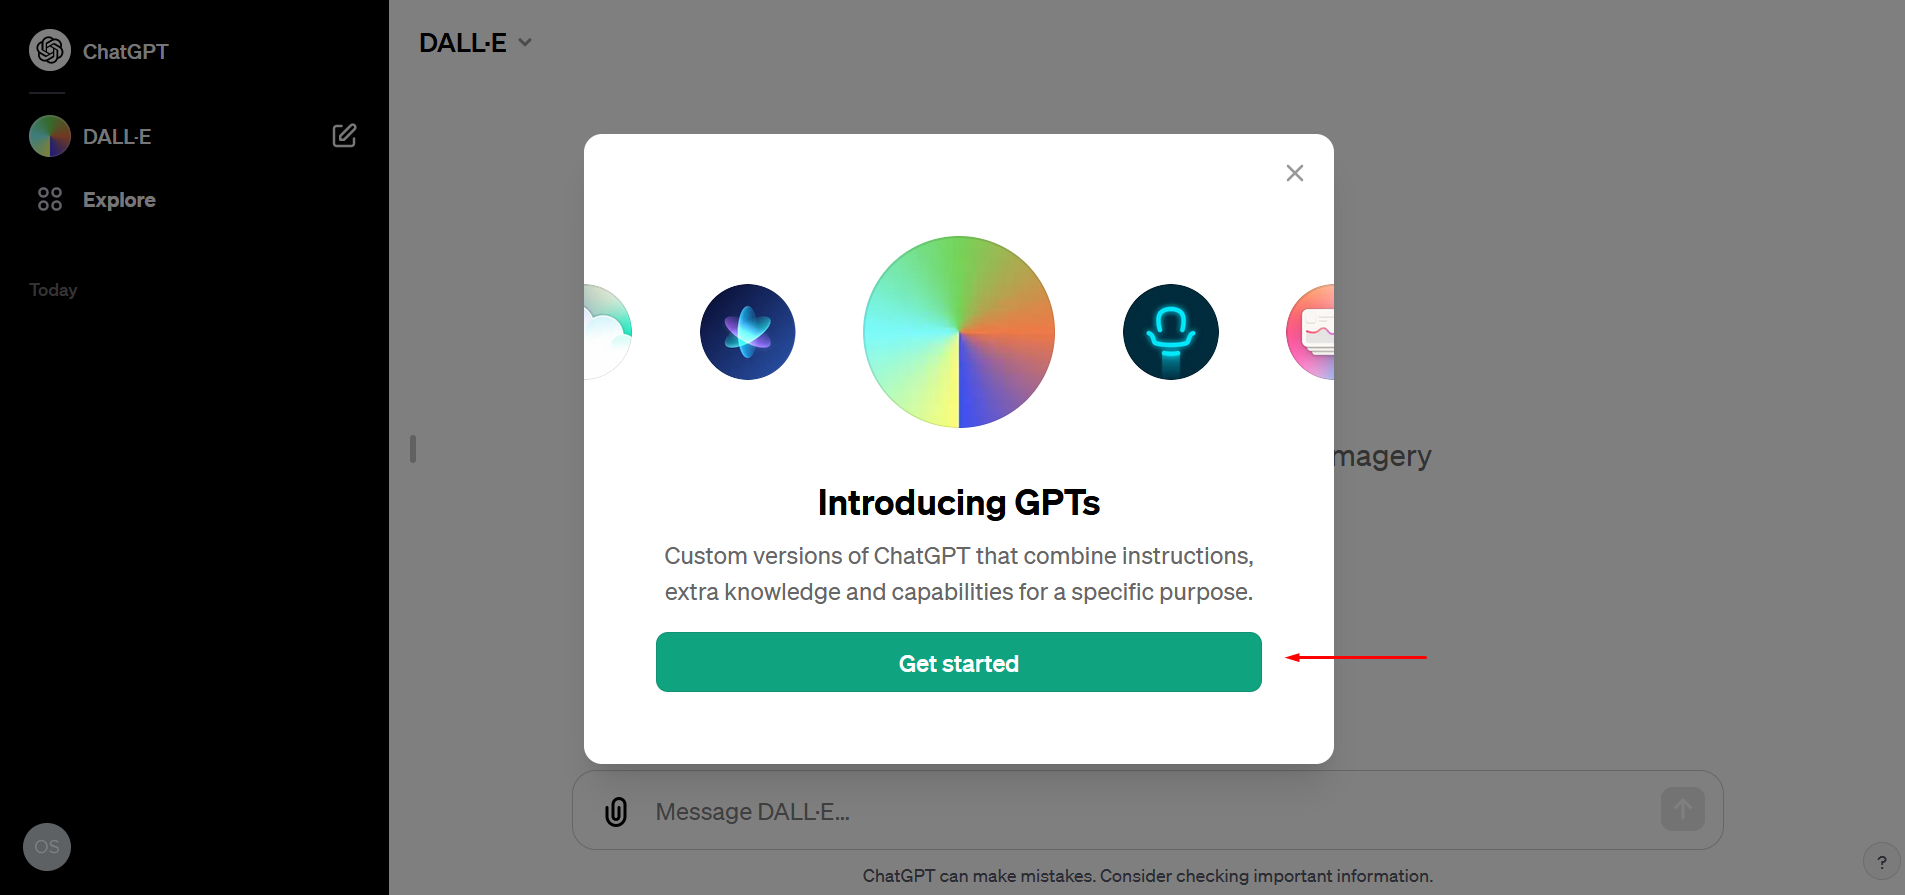Open Explore GPTs in the sidebar

click(96, 200)
